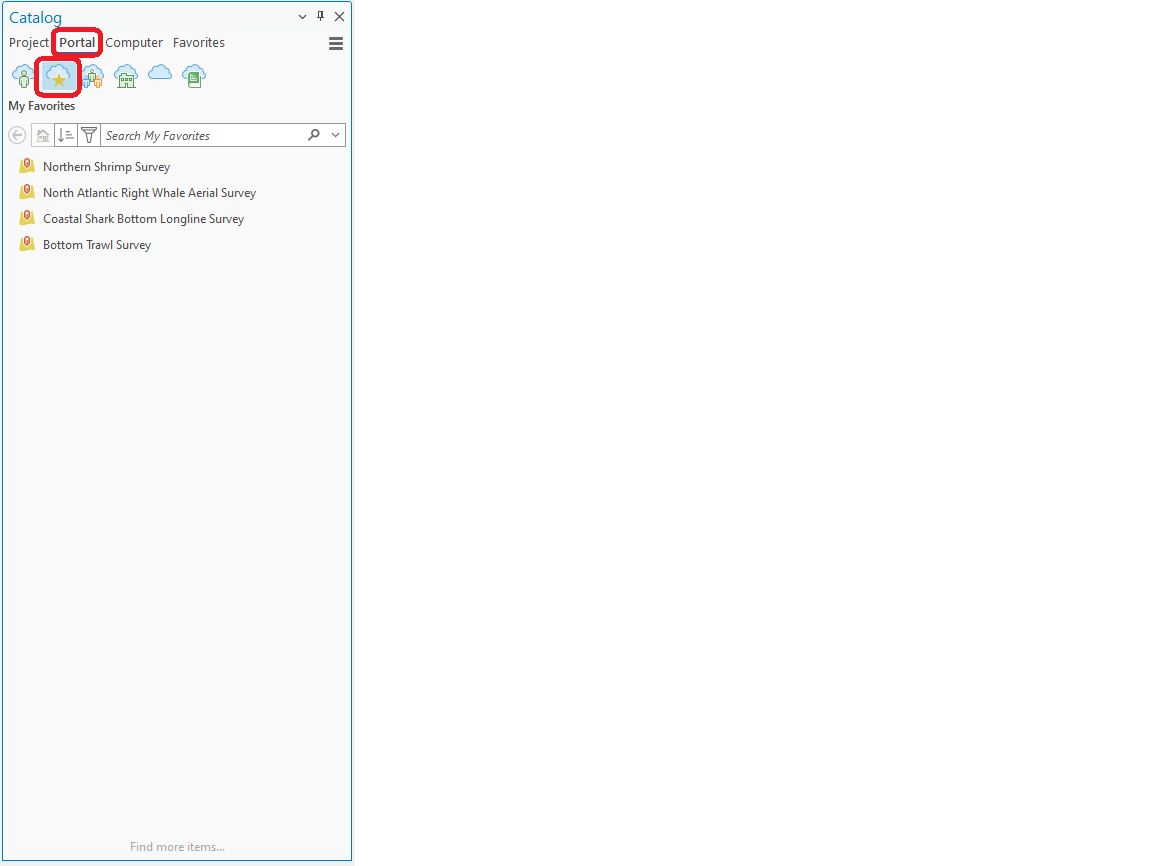
Task: Click the Home navigation icon
Action: point(43,135)
